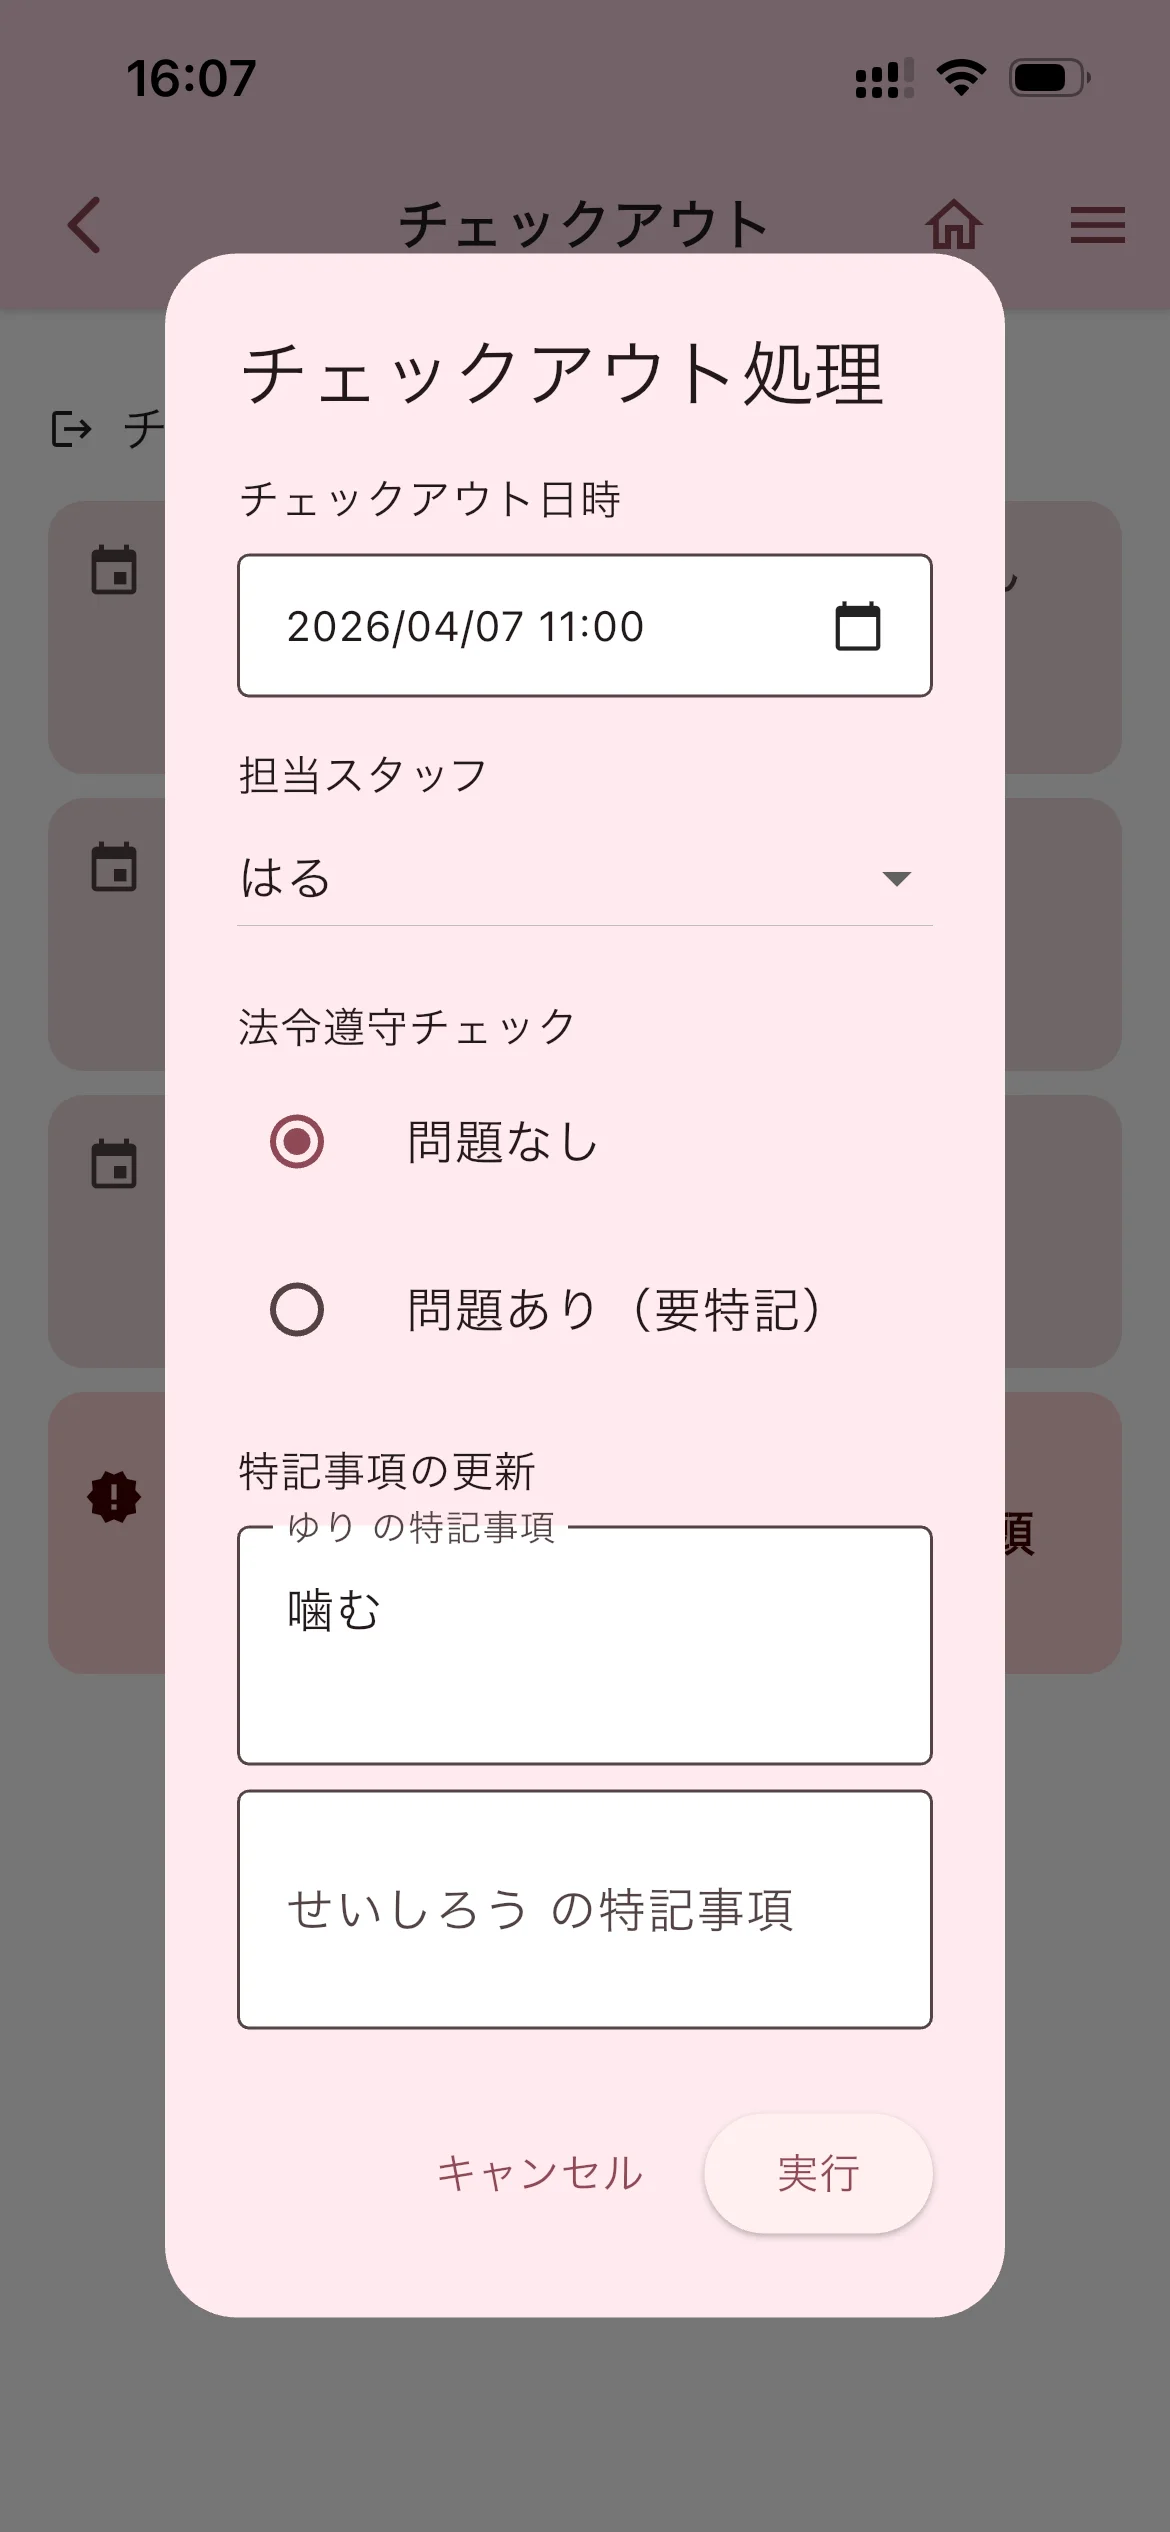Screen dimensions: 1170x2532
Task: Click the first calendar event icon
Action: [x=114, y=571]
